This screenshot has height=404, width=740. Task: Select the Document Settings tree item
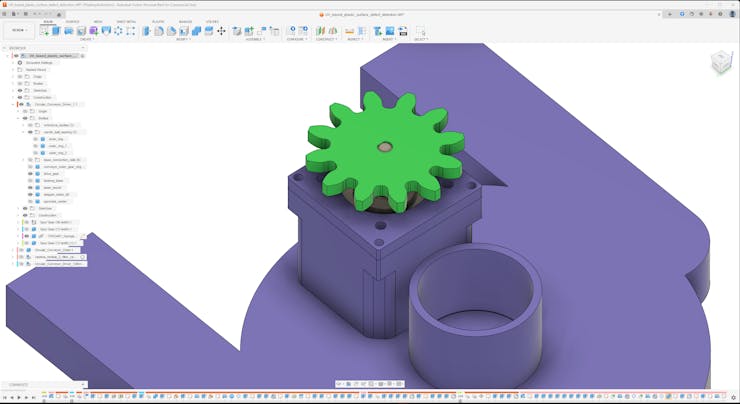click(38, 62)
